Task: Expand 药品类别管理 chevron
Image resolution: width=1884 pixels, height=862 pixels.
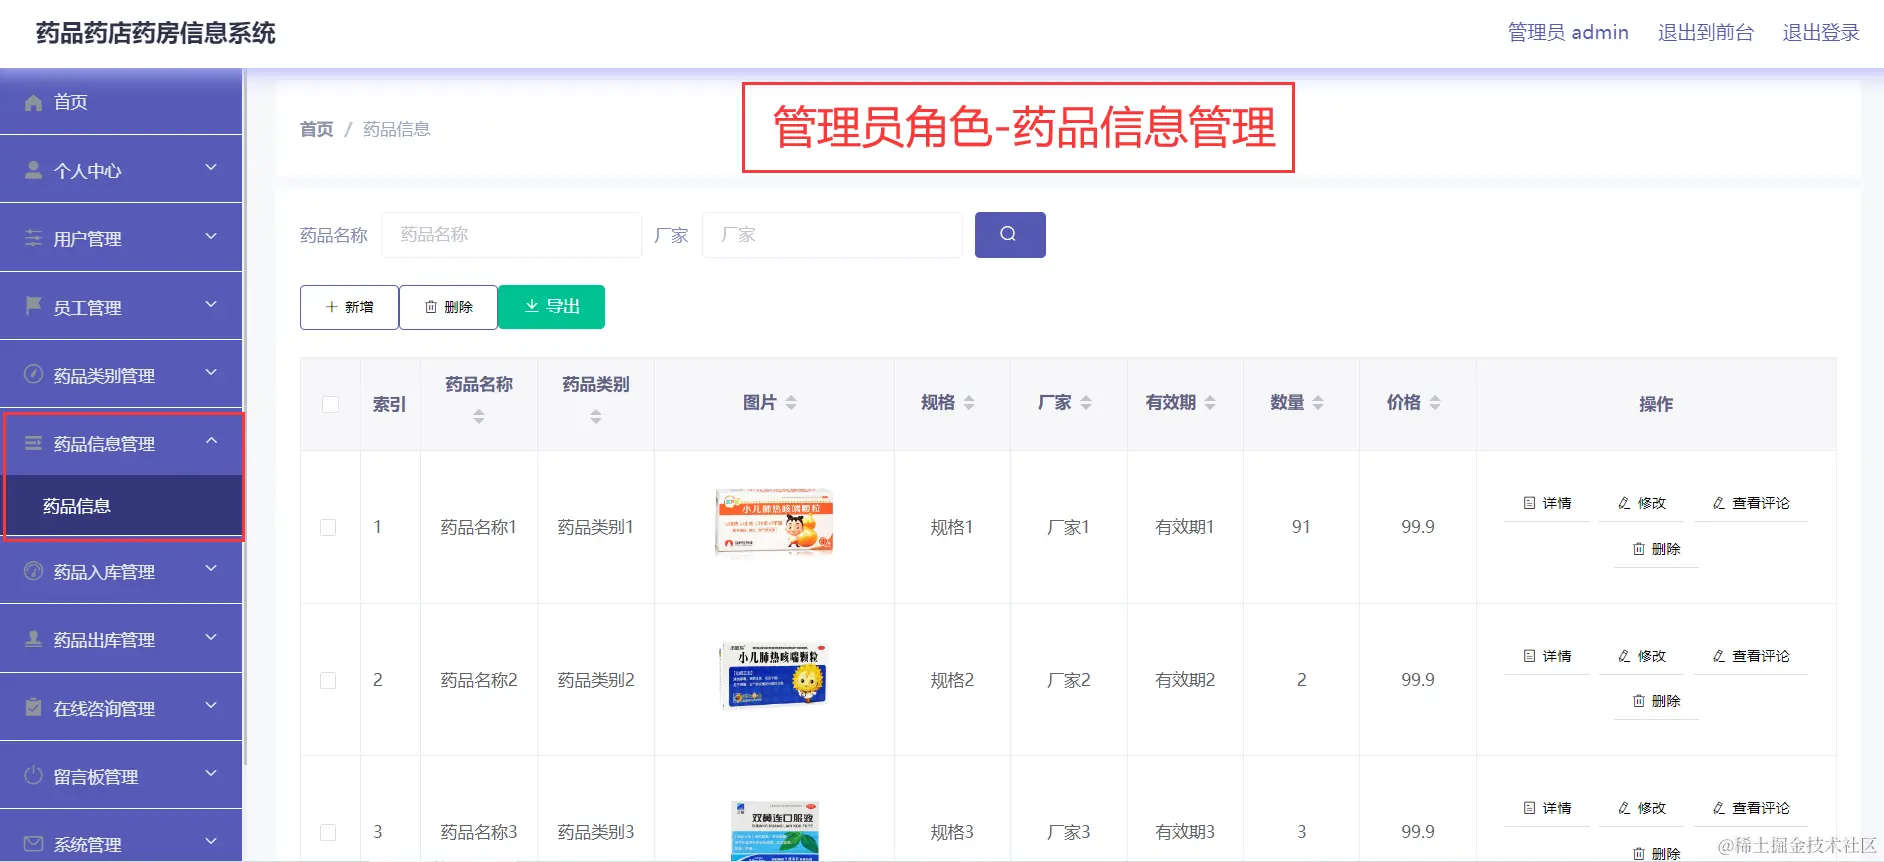Action: click(x=211, y=372)
